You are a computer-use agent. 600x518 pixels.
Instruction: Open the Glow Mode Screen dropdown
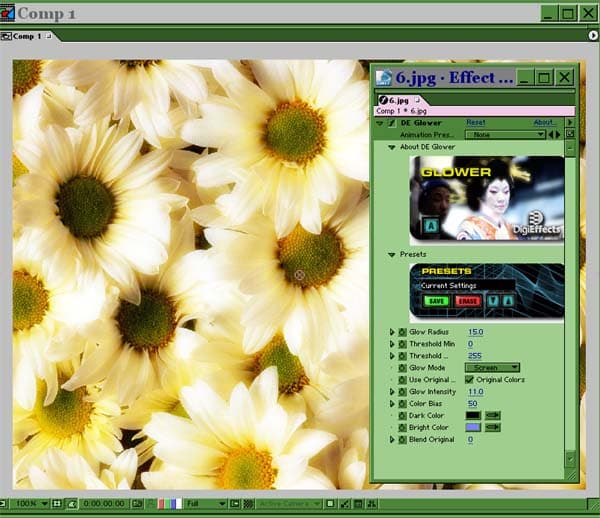[x=492, y=368]
